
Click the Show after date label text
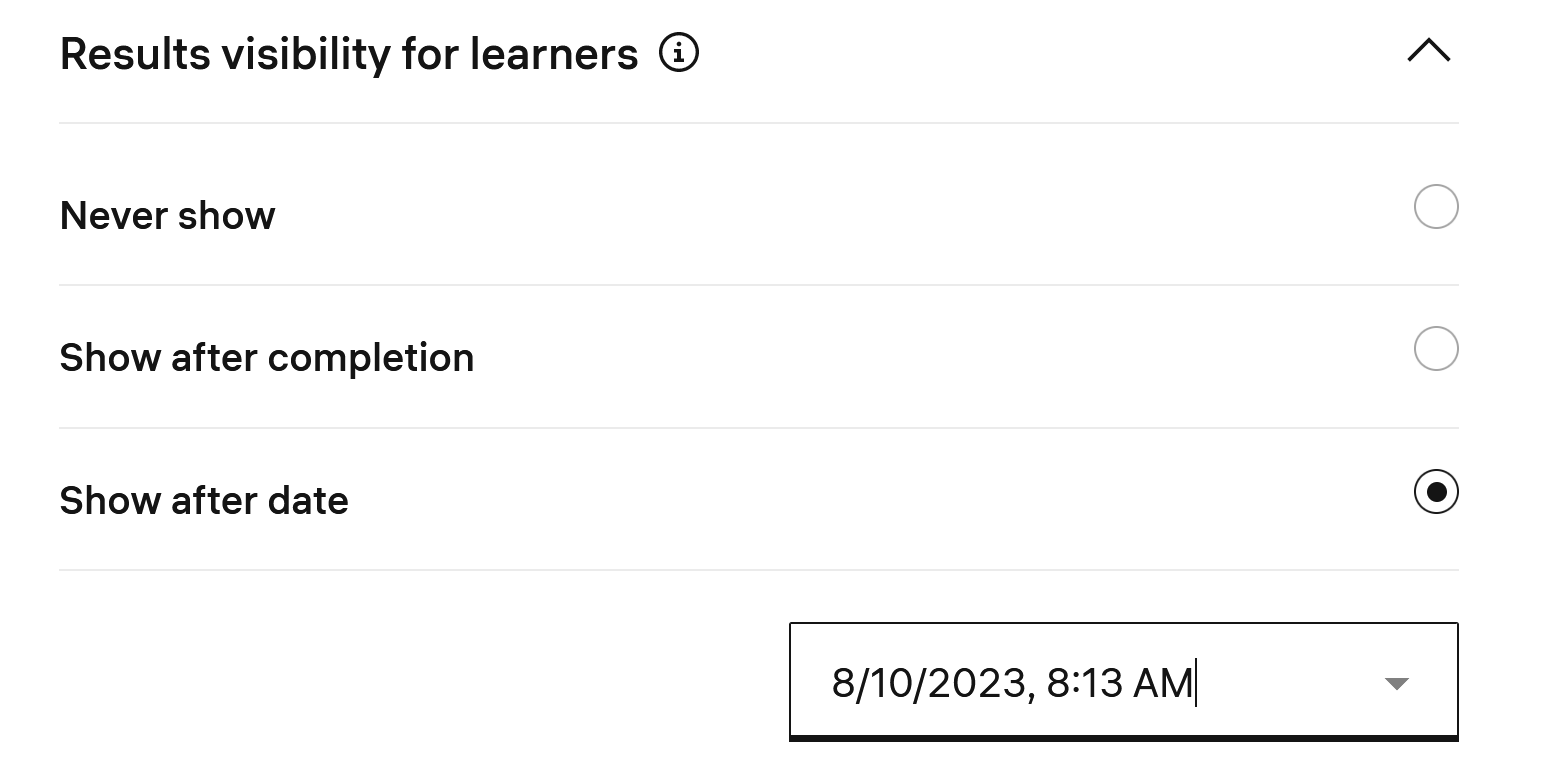point(204,501)
